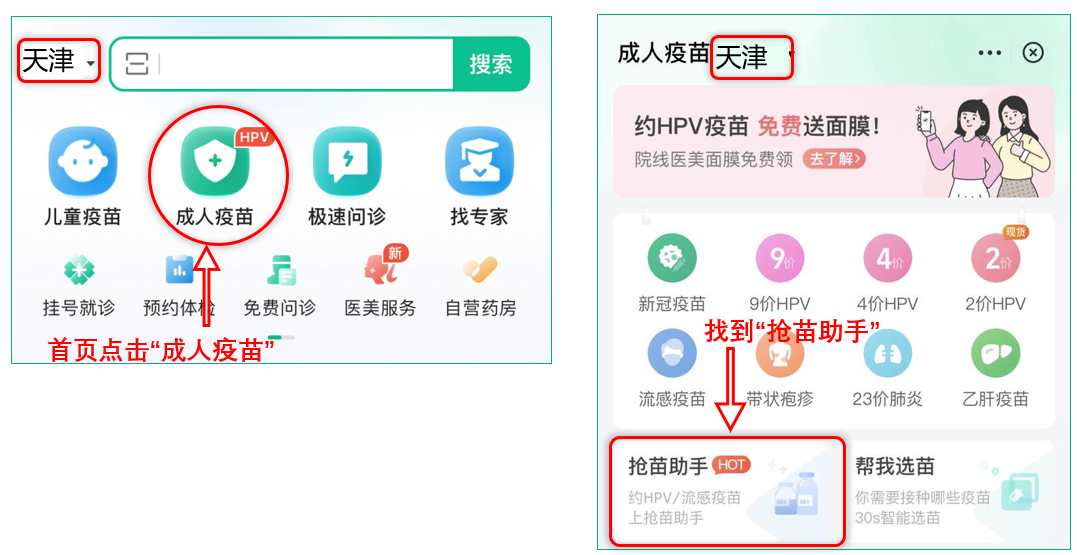Click the green 搜索 search button
Screen dimensions: 1077x555
(x=491, y=65)
